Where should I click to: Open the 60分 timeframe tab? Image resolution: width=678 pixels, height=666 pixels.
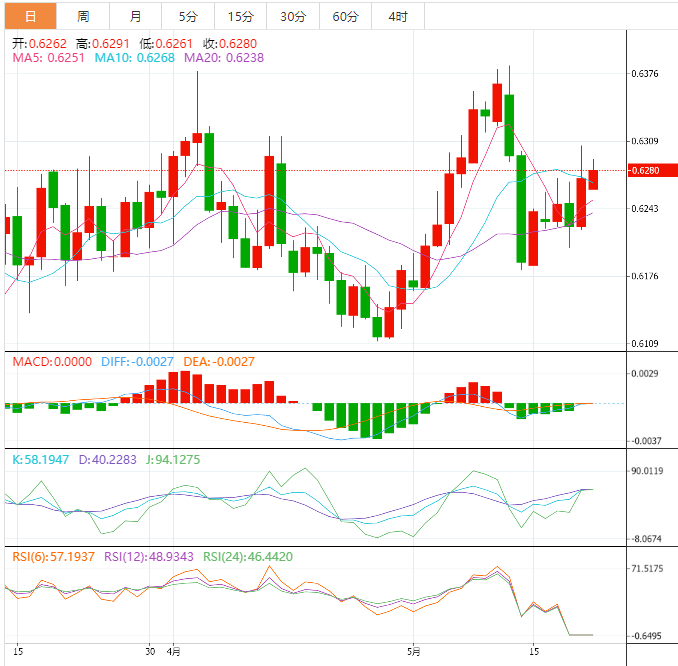click(x=345, y=17)
